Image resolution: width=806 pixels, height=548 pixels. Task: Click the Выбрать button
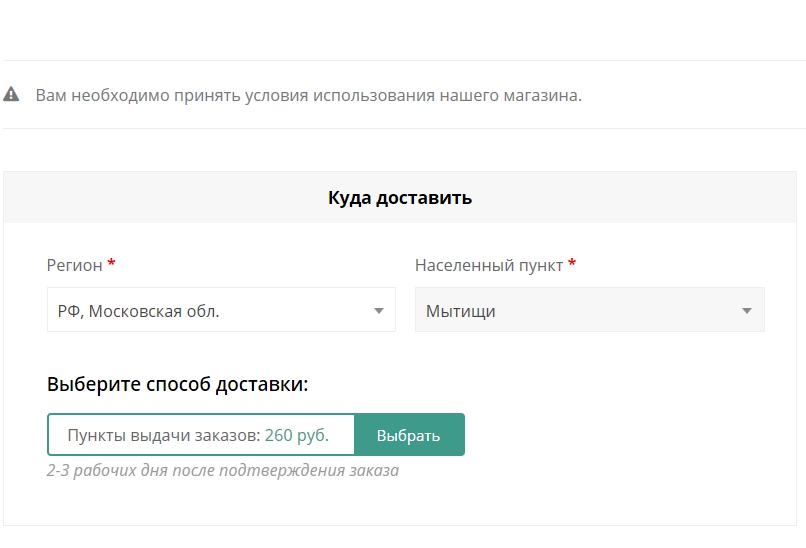coord(409,435)
